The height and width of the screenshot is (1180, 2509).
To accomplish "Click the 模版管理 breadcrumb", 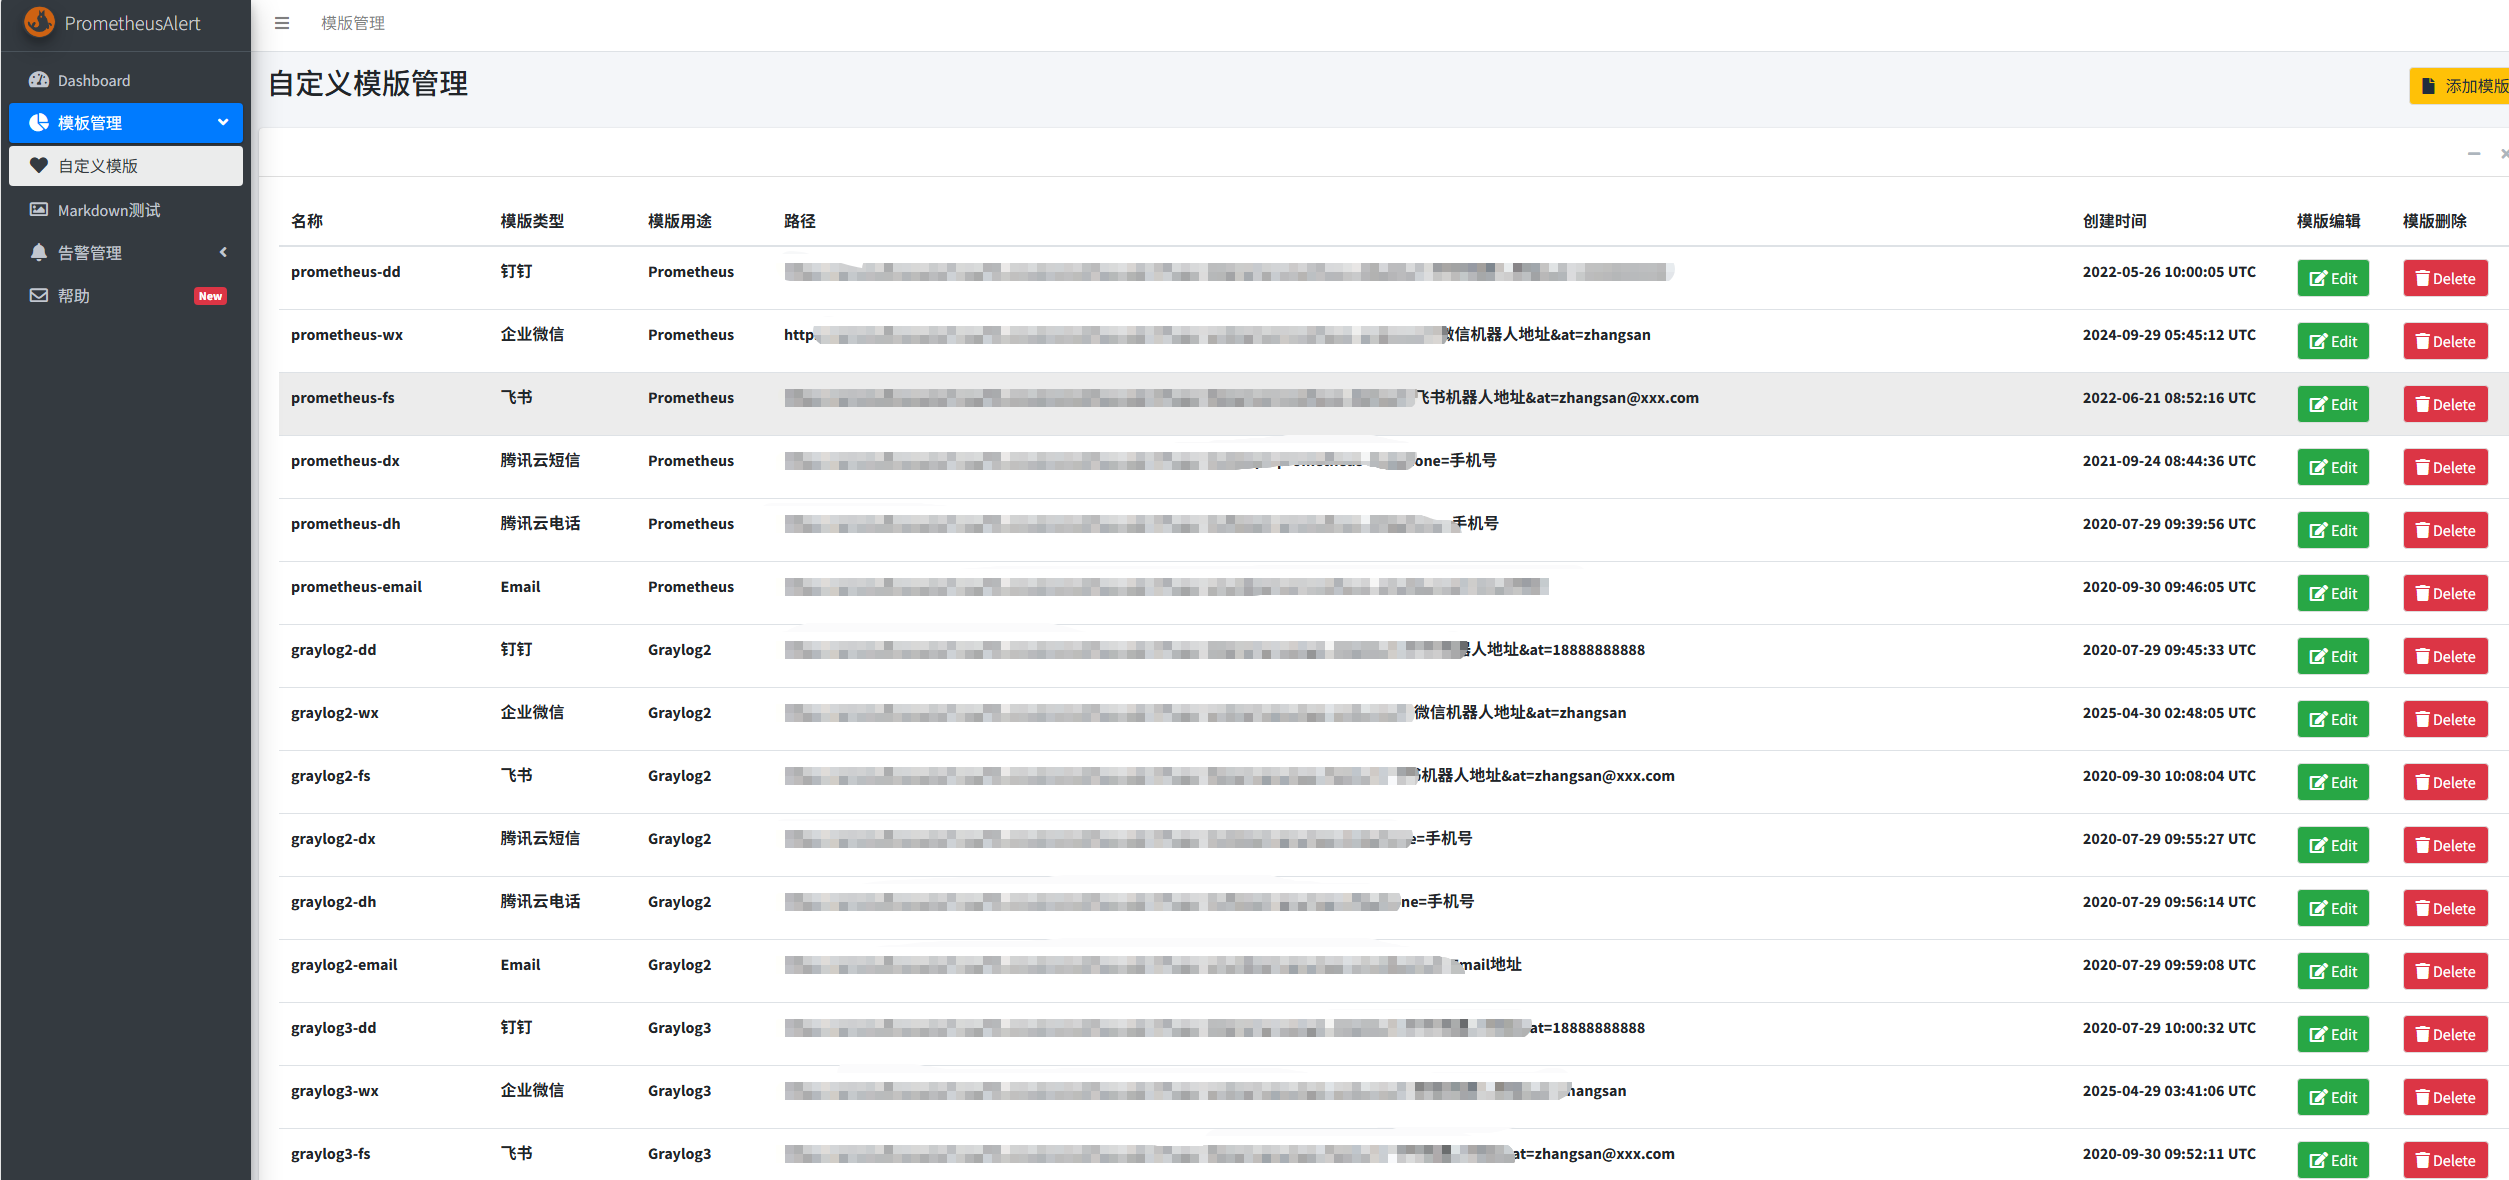I will click(353, 23).
